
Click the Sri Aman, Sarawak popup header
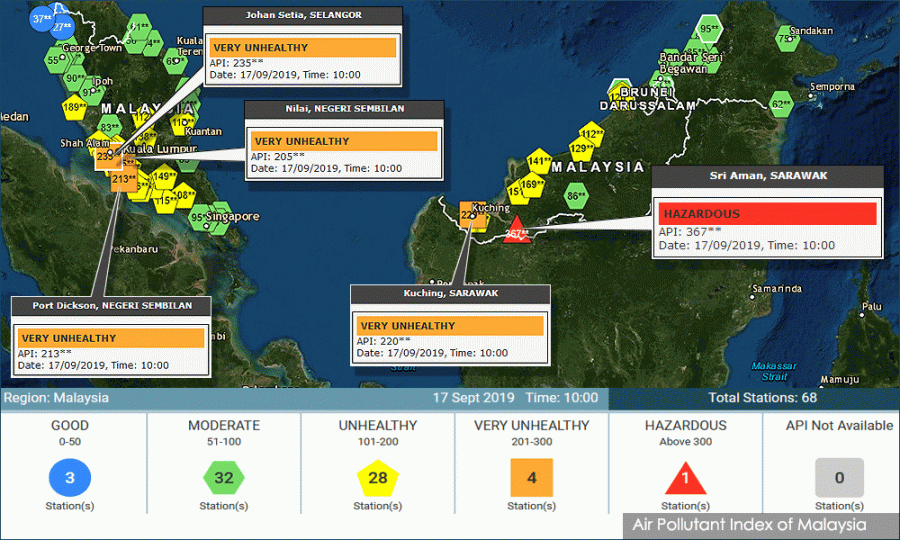(x=768, y=176)
